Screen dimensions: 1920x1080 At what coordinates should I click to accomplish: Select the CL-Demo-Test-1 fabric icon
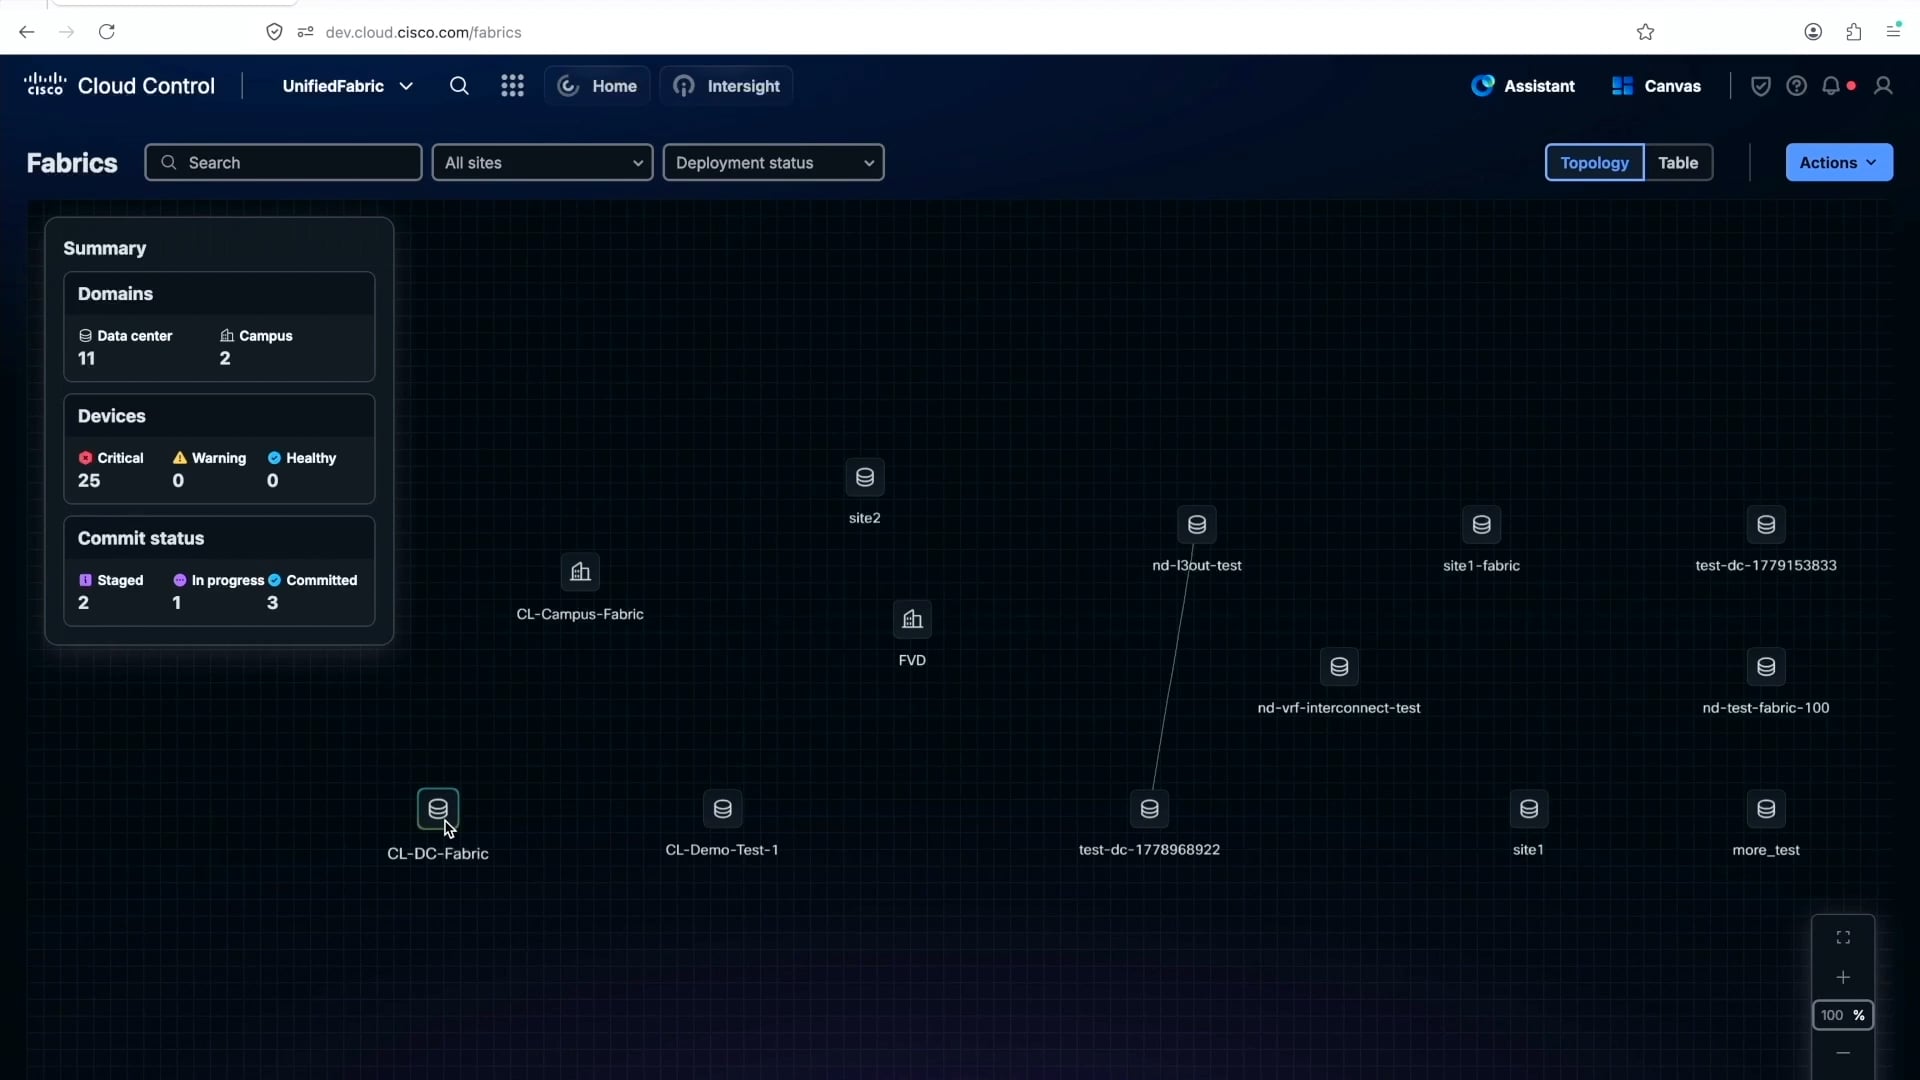point(722,809)
